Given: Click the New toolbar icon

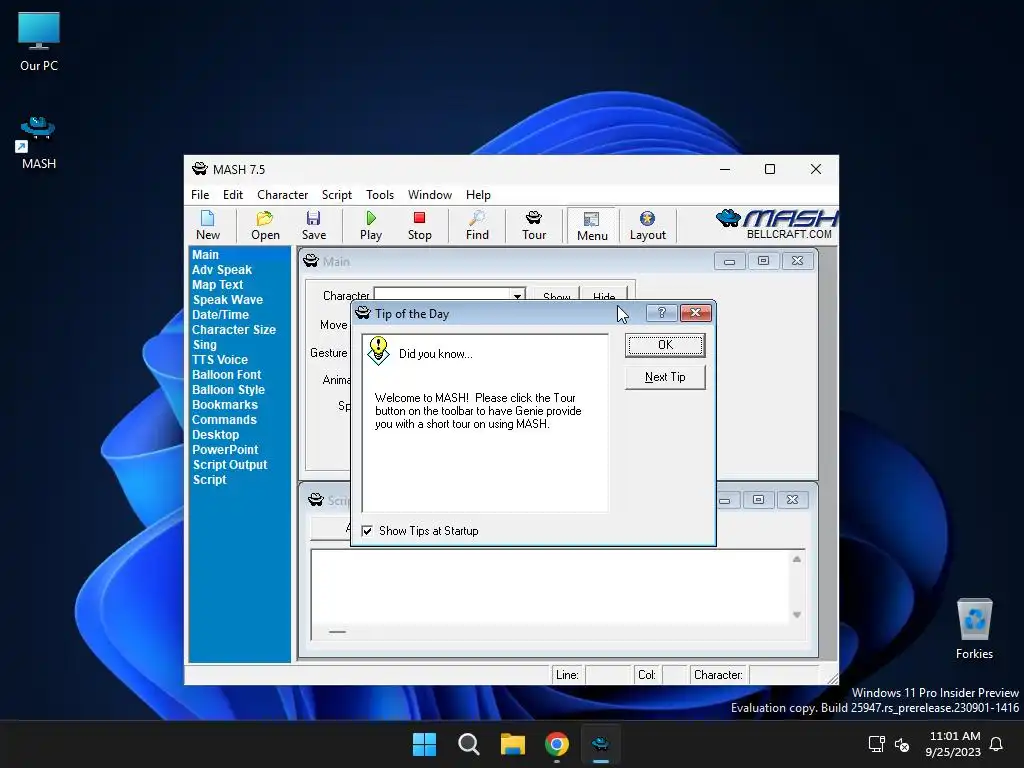Looking at the screenshot, I should click(208, 225).
